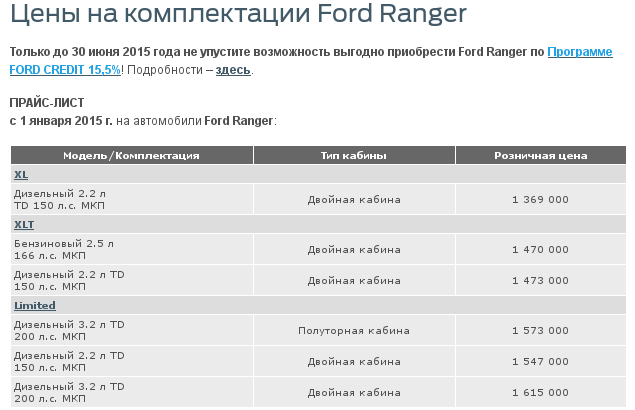Select the 1 547 000 price cell

(x=540, y=361)
